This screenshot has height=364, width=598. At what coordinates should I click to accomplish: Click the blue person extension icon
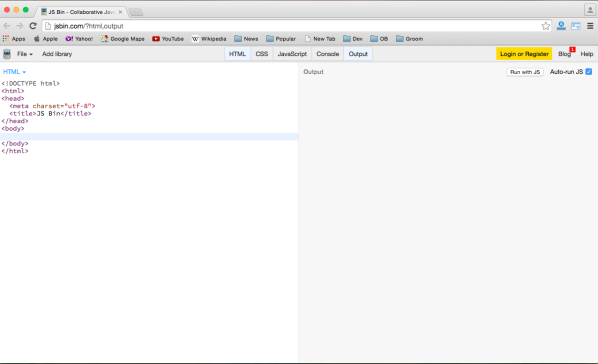tap(561, 26)
